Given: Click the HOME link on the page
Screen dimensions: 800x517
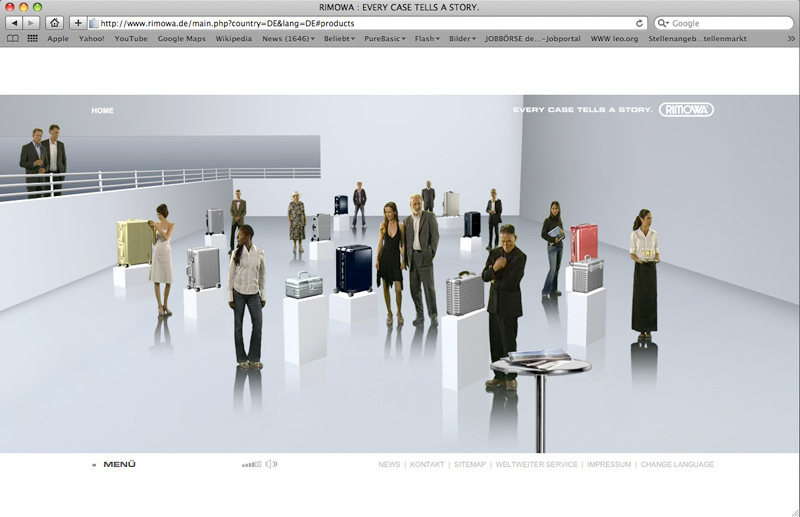Looking at the screenshot, I should coord(103,110).
